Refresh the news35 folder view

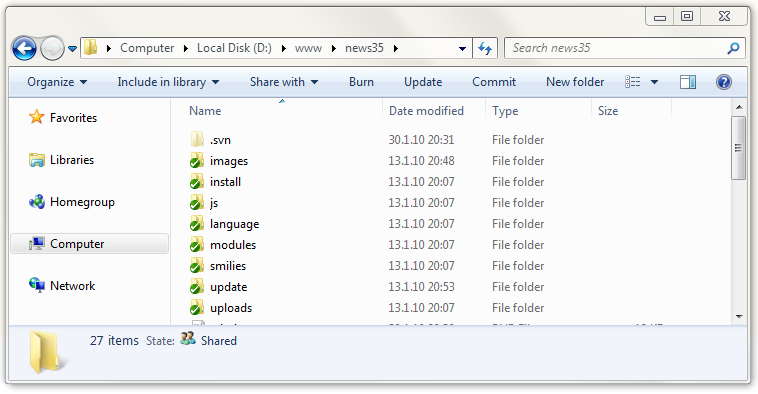pyautogui.click(x=485, y=48)
